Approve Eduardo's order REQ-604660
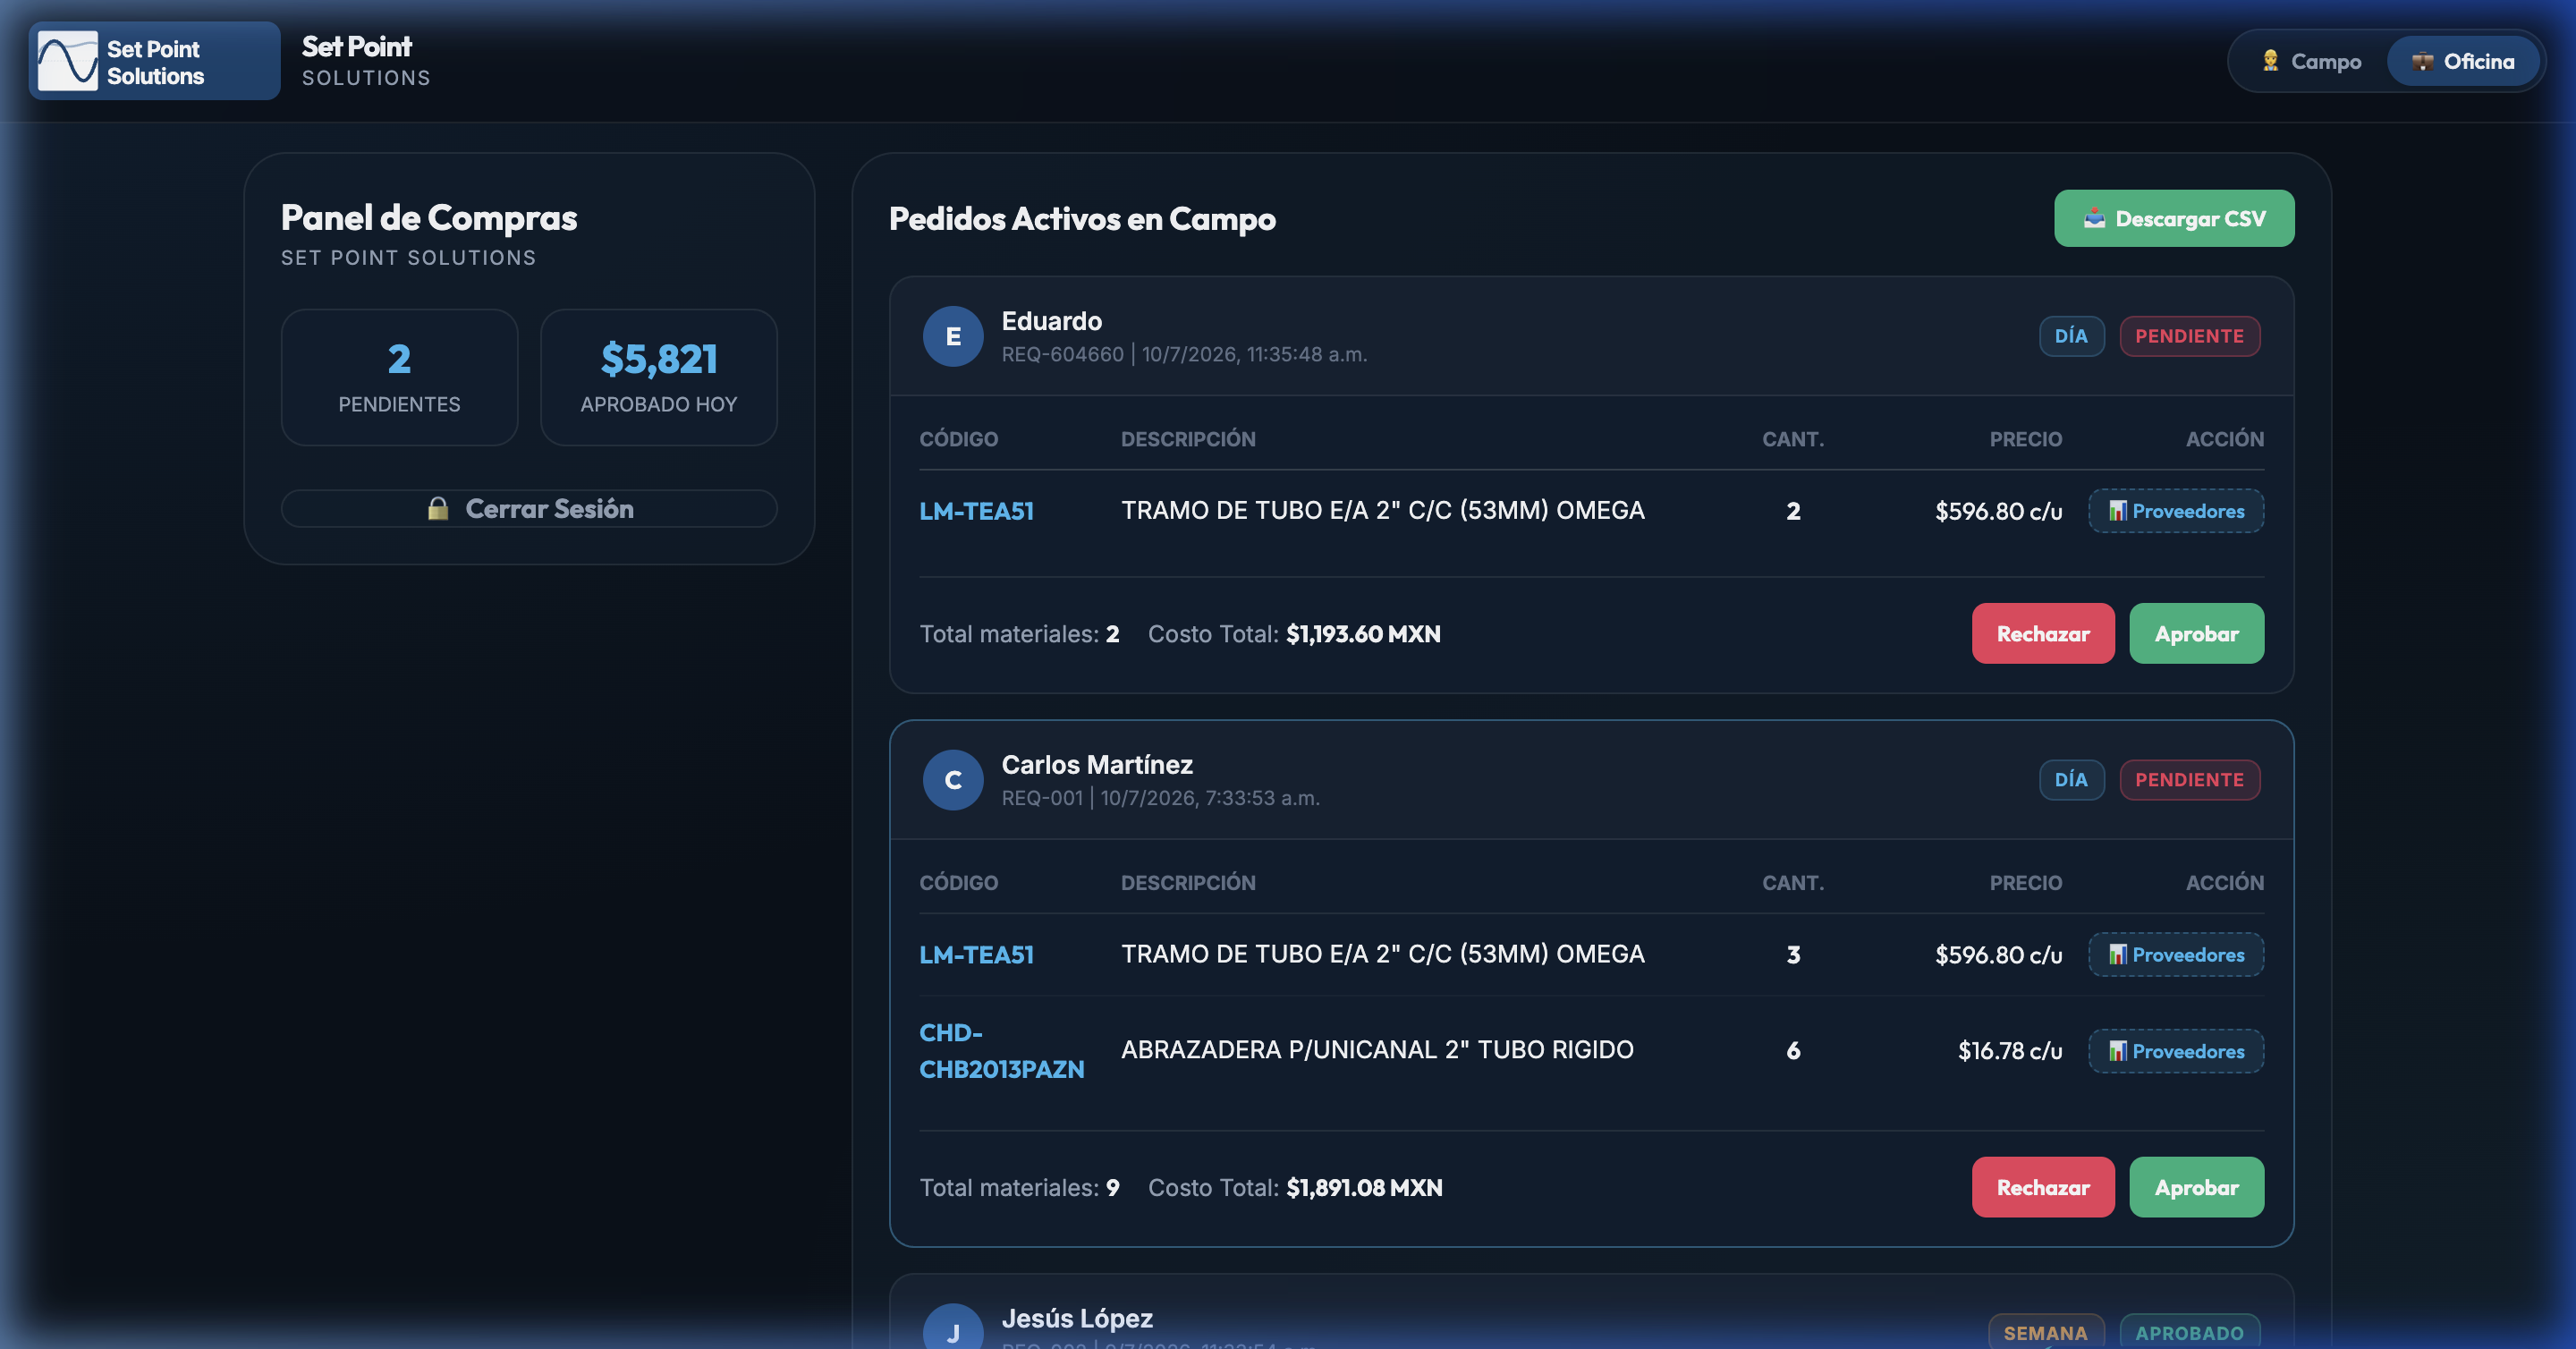This screenshot has height=1349, width=2576. click(2196, 633)
